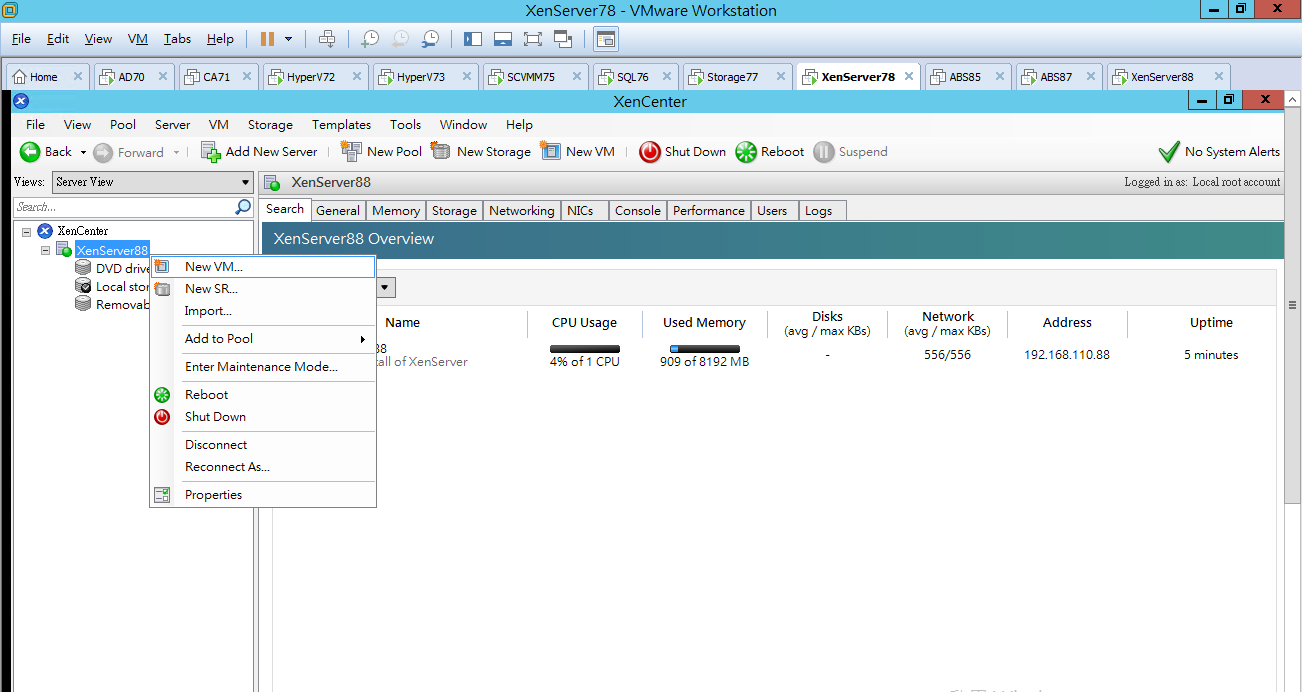Screen dimensions: 1302x692
Task: Click the red Shut Down icon in toolbar
Action: coord(650,151)
